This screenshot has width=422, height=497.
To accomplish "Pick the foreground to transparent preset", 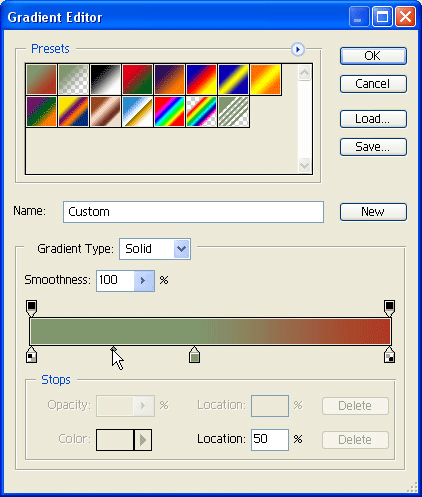I will pyautogui.click(x=73, y=80).
